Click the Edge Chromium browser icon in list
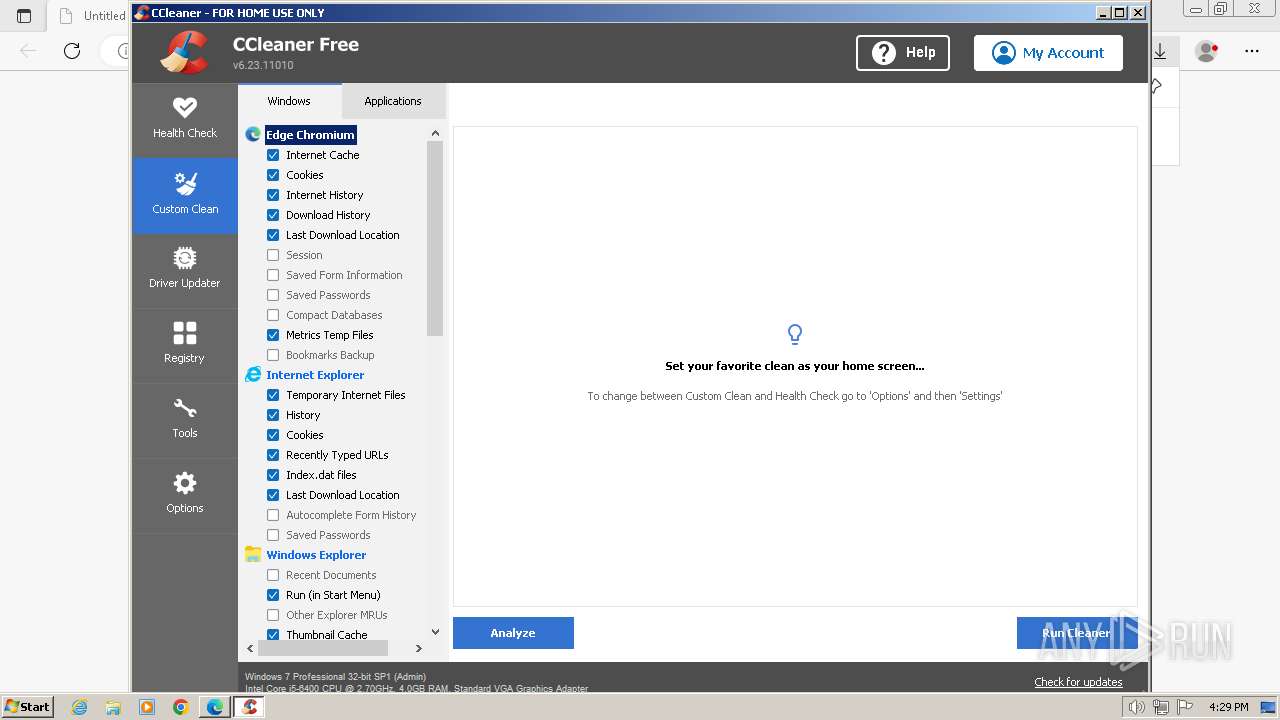Image resolution: width=1280 pixels, height=720 pixels. 253,134
